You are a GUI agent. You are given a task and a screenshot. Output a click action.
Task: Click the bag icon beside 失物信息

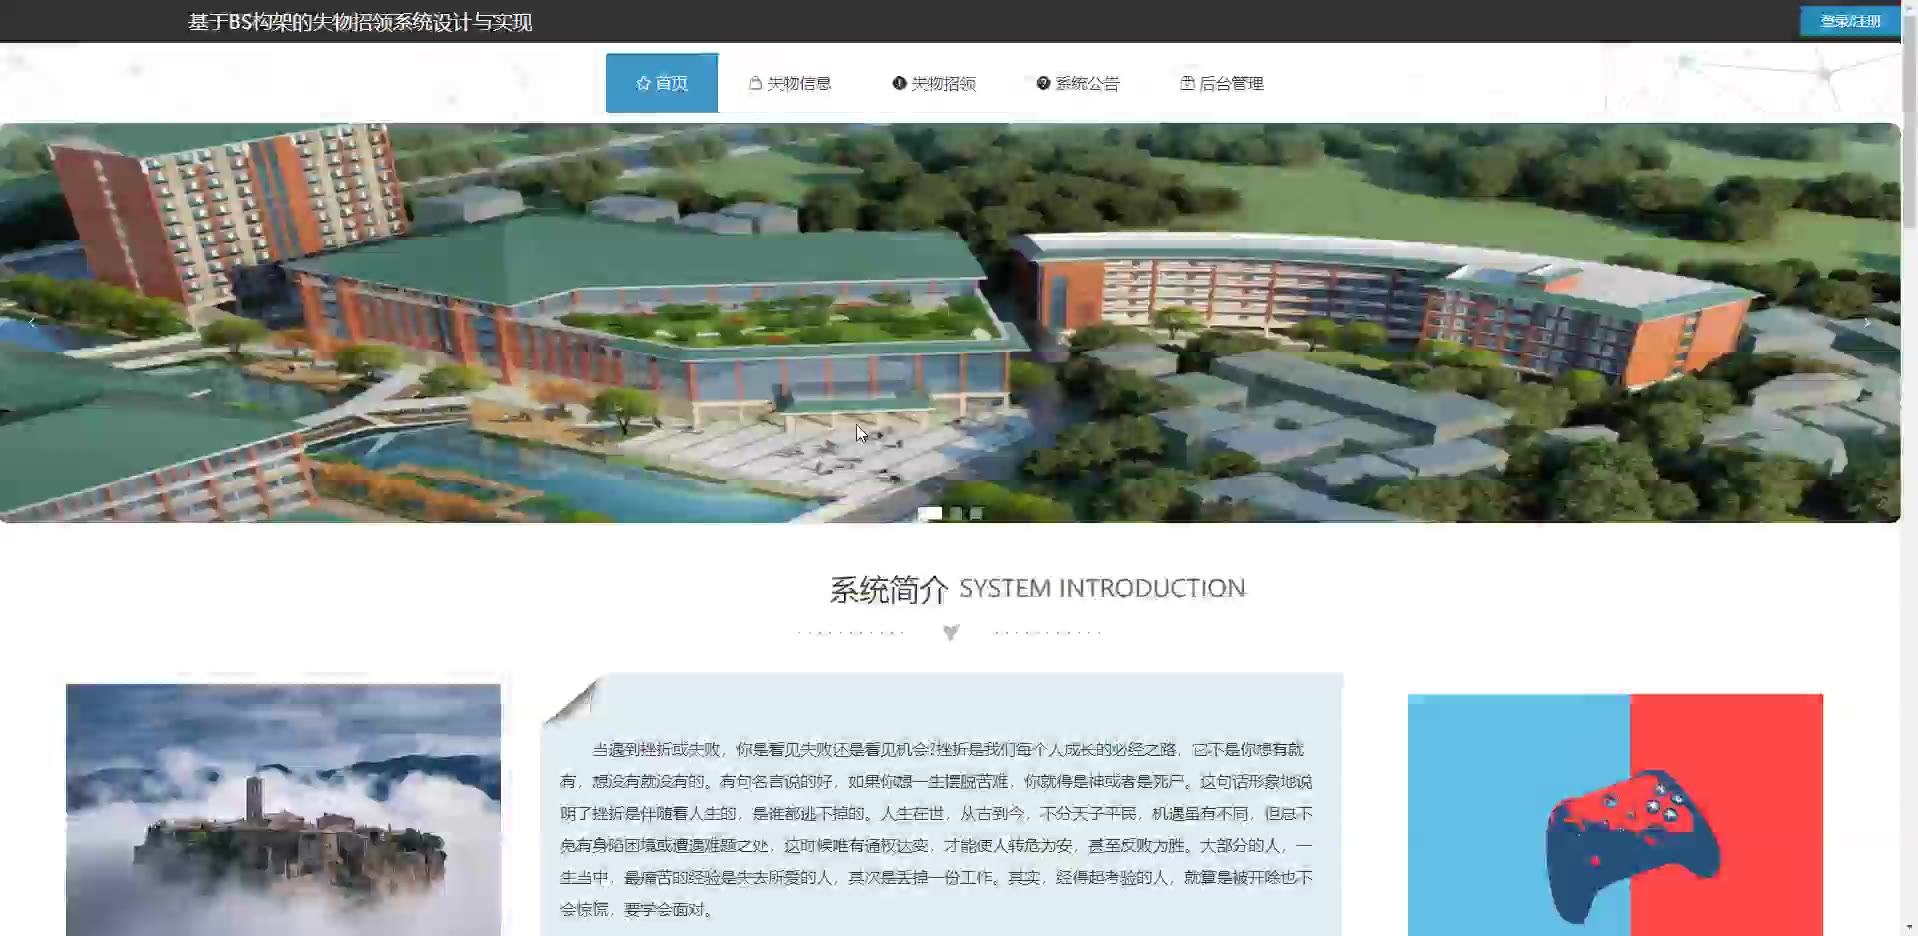click(x=756, y=83)
